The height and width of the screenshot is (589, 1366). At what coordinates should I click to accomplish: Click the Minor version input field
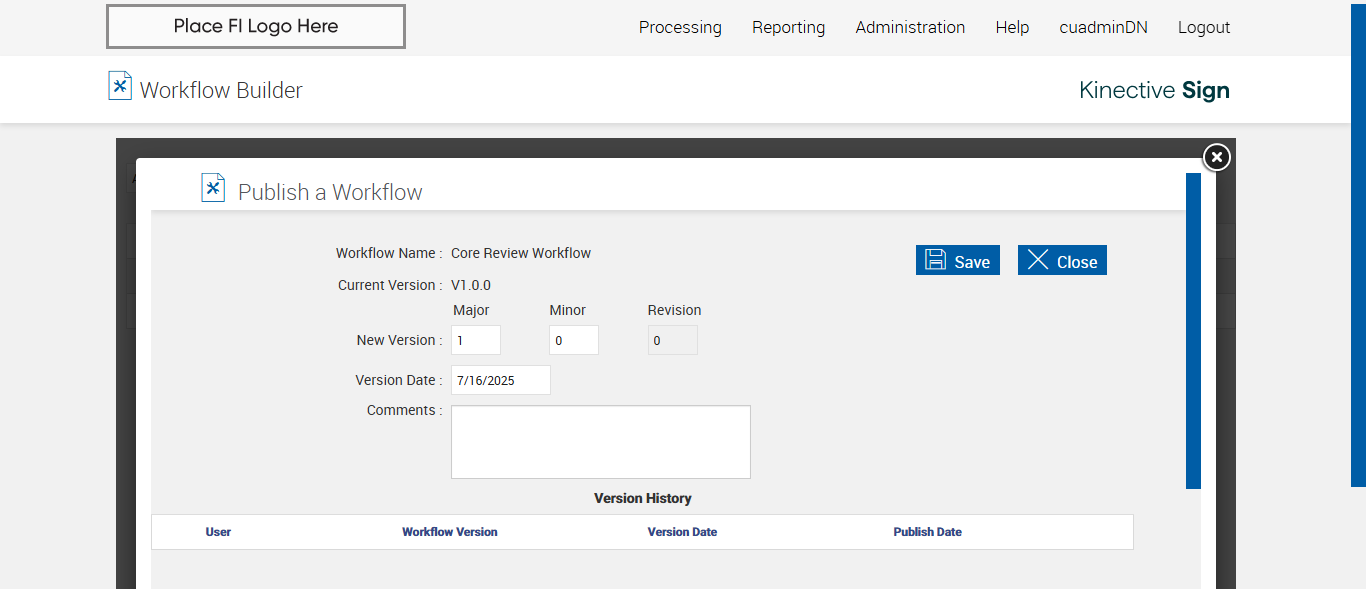pos(574,340)
